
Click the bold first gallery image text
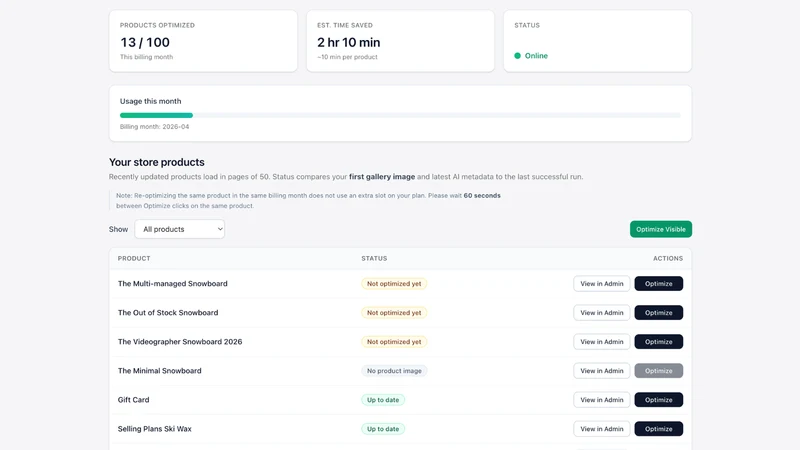click(382, 177)
